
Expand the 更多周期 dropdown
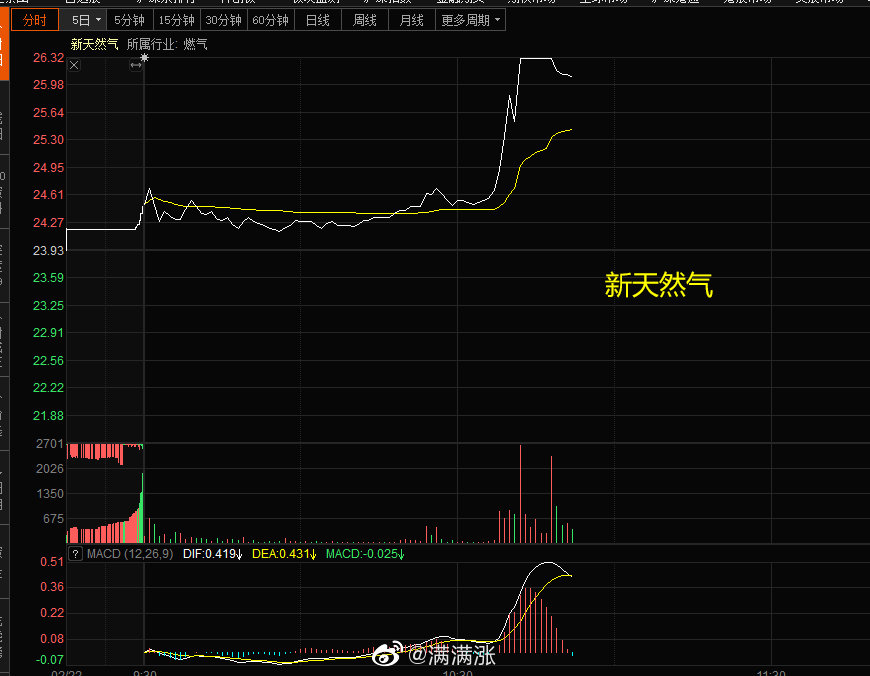click(x=470, y=21)
